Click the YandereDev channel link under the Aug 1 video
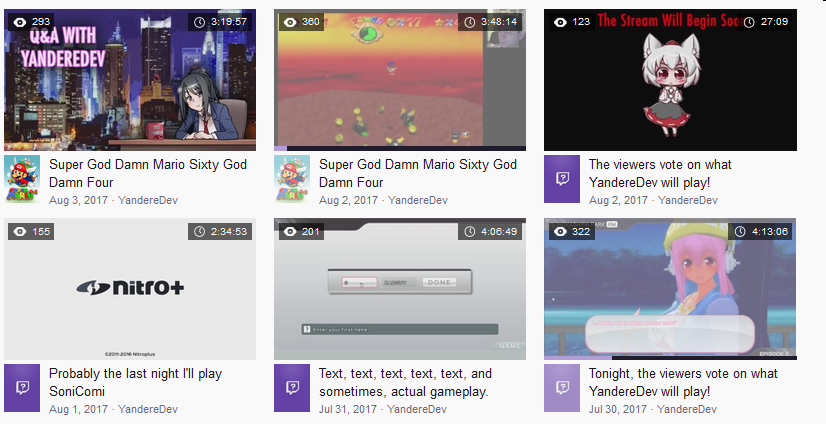This screenshot has height=424, width=826. (148, 409)
